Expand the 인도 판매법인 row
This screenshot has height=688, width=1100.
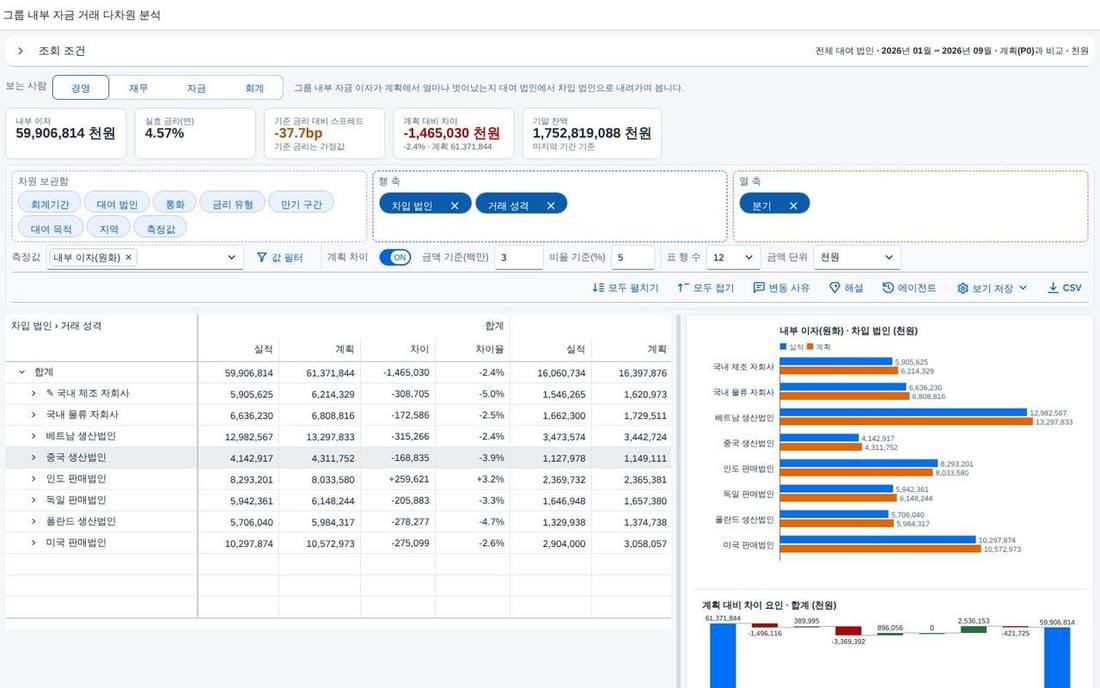pos(33,479)
